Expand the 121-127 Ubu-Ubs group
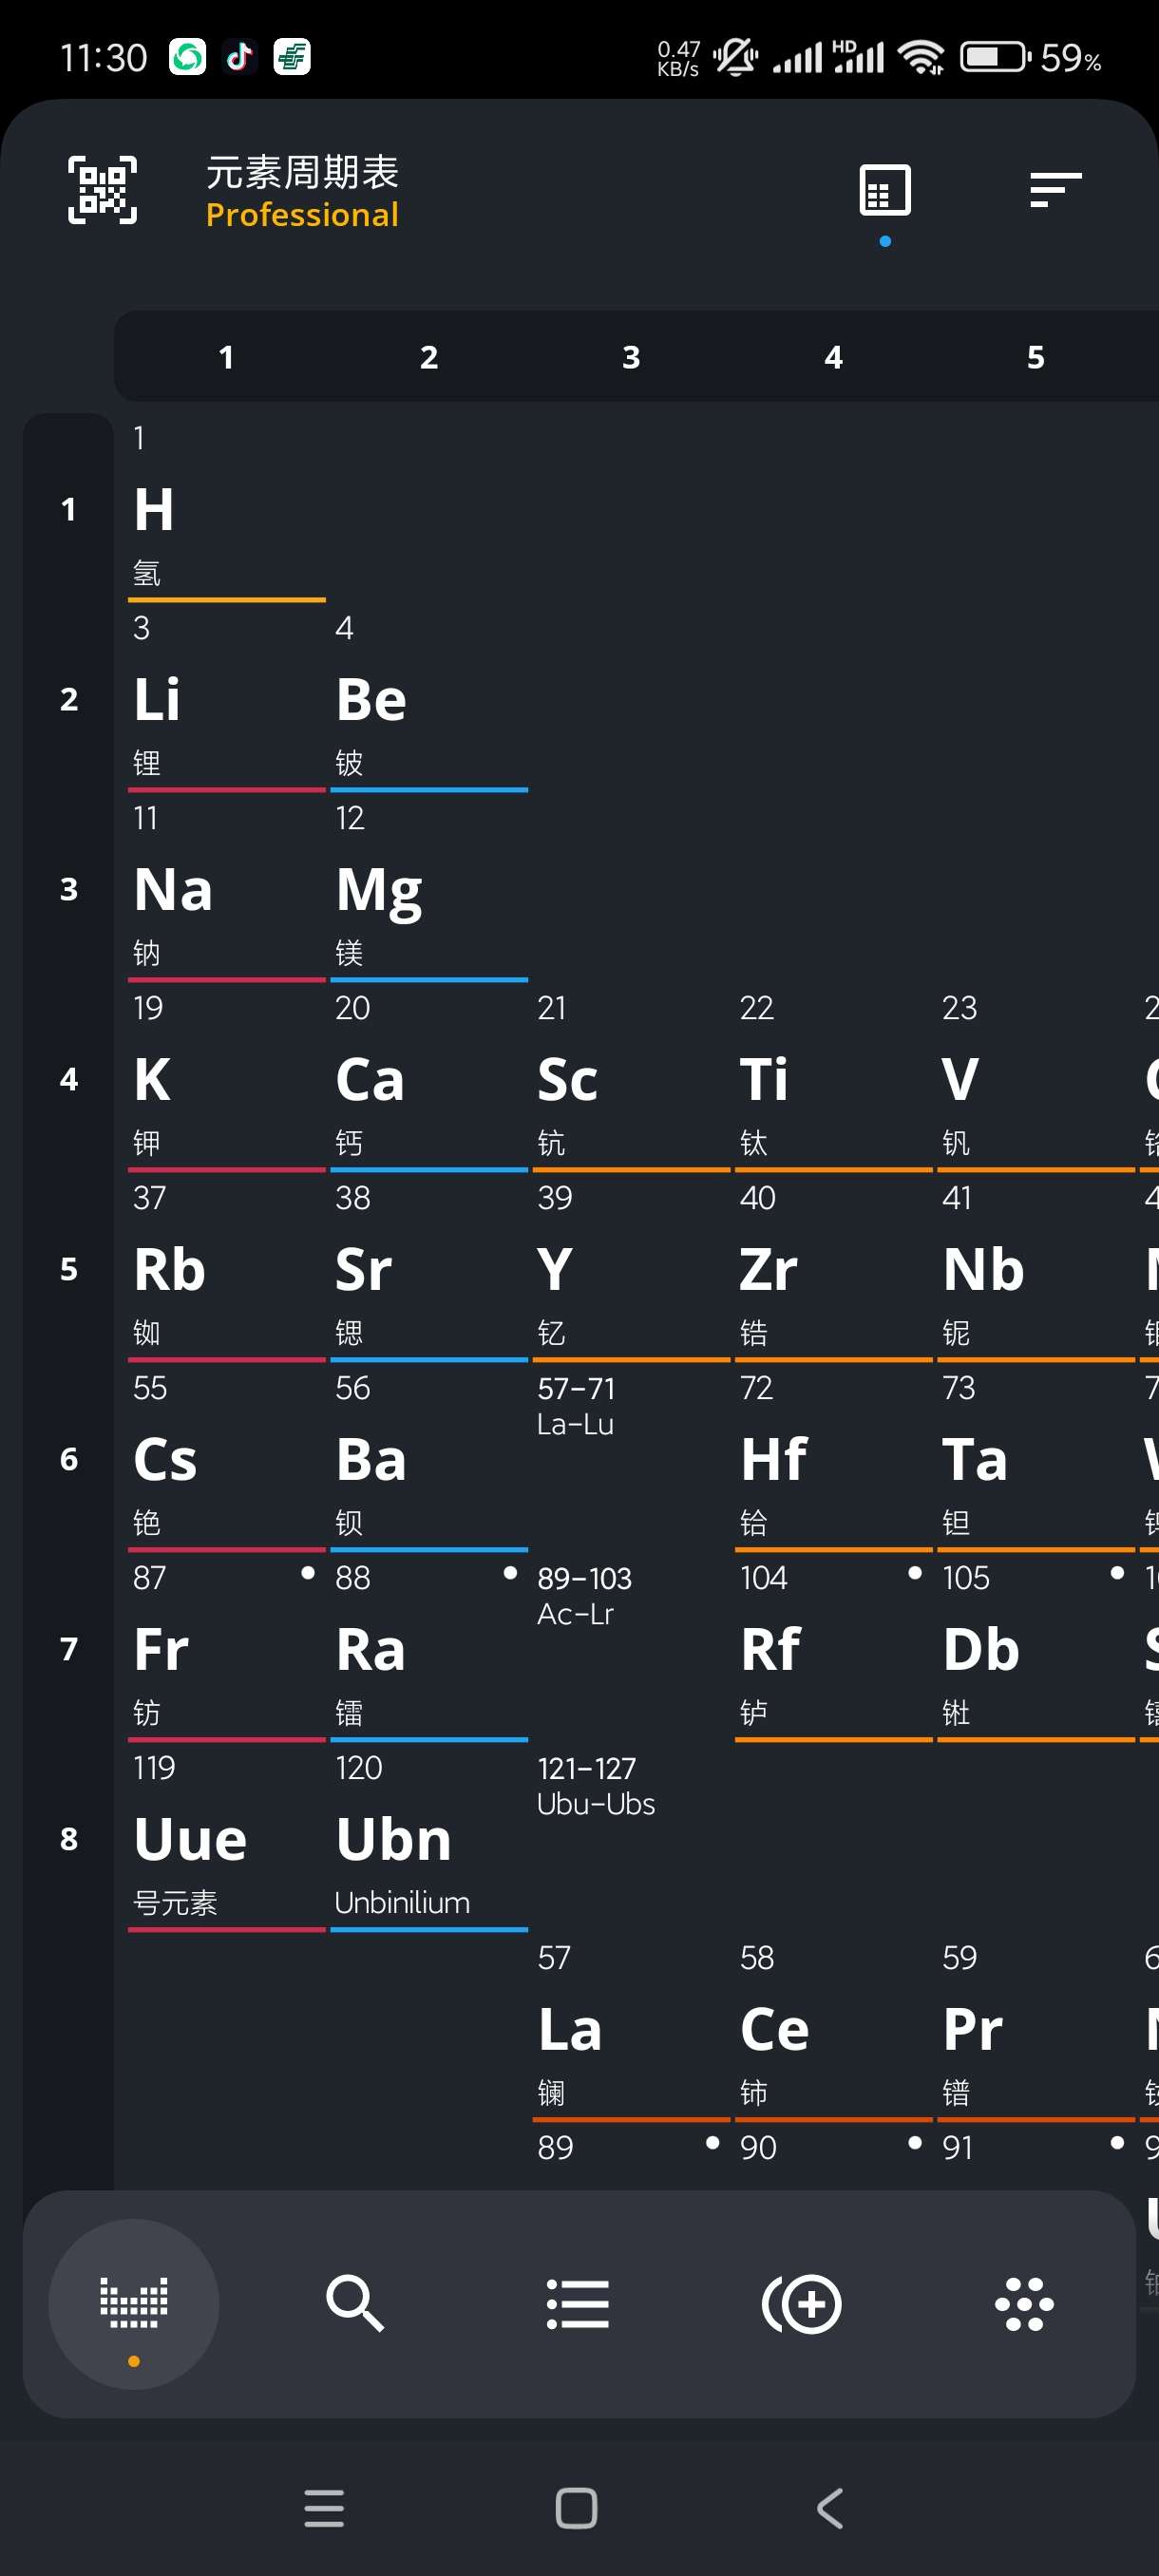The image size is (1159, 2576). (631, 1838)
